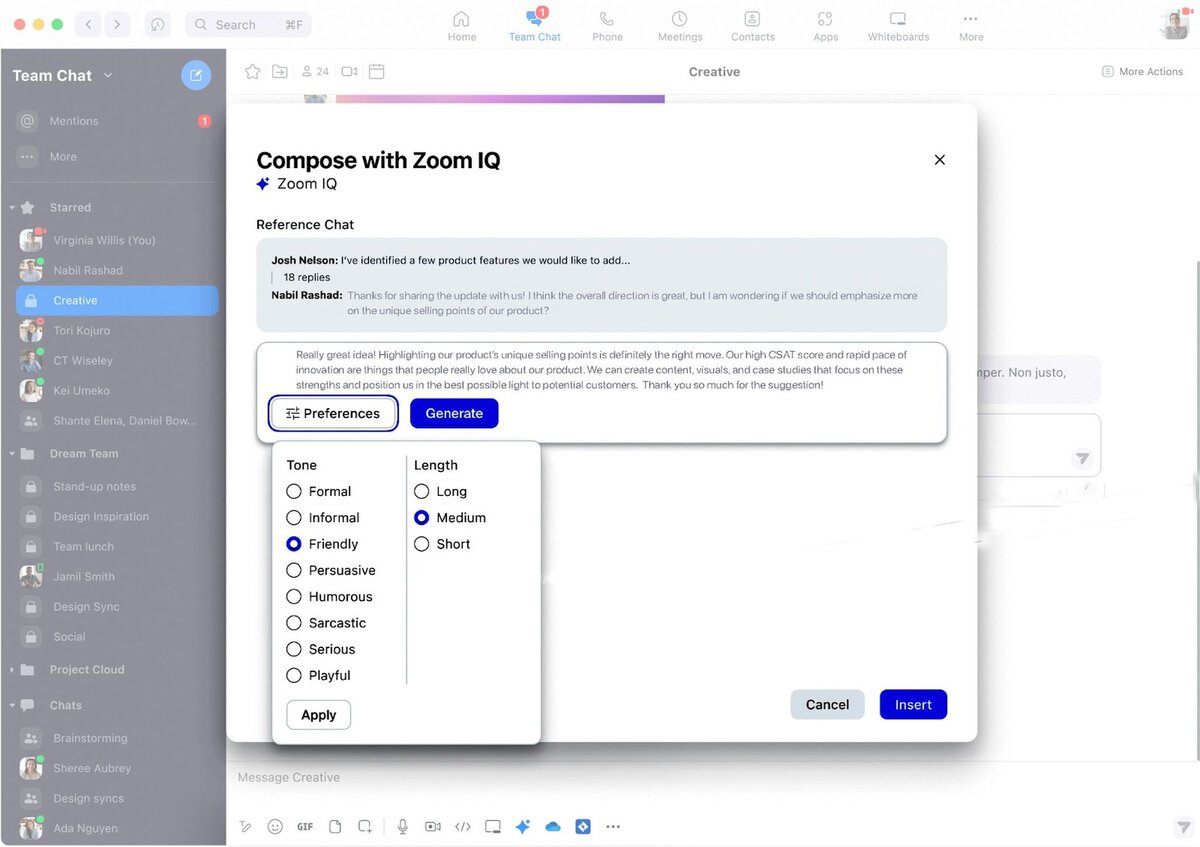Open the Whiteboards tab
Image resolution: width=1200 pixels, height=847 pixels.
pos(898,26)
